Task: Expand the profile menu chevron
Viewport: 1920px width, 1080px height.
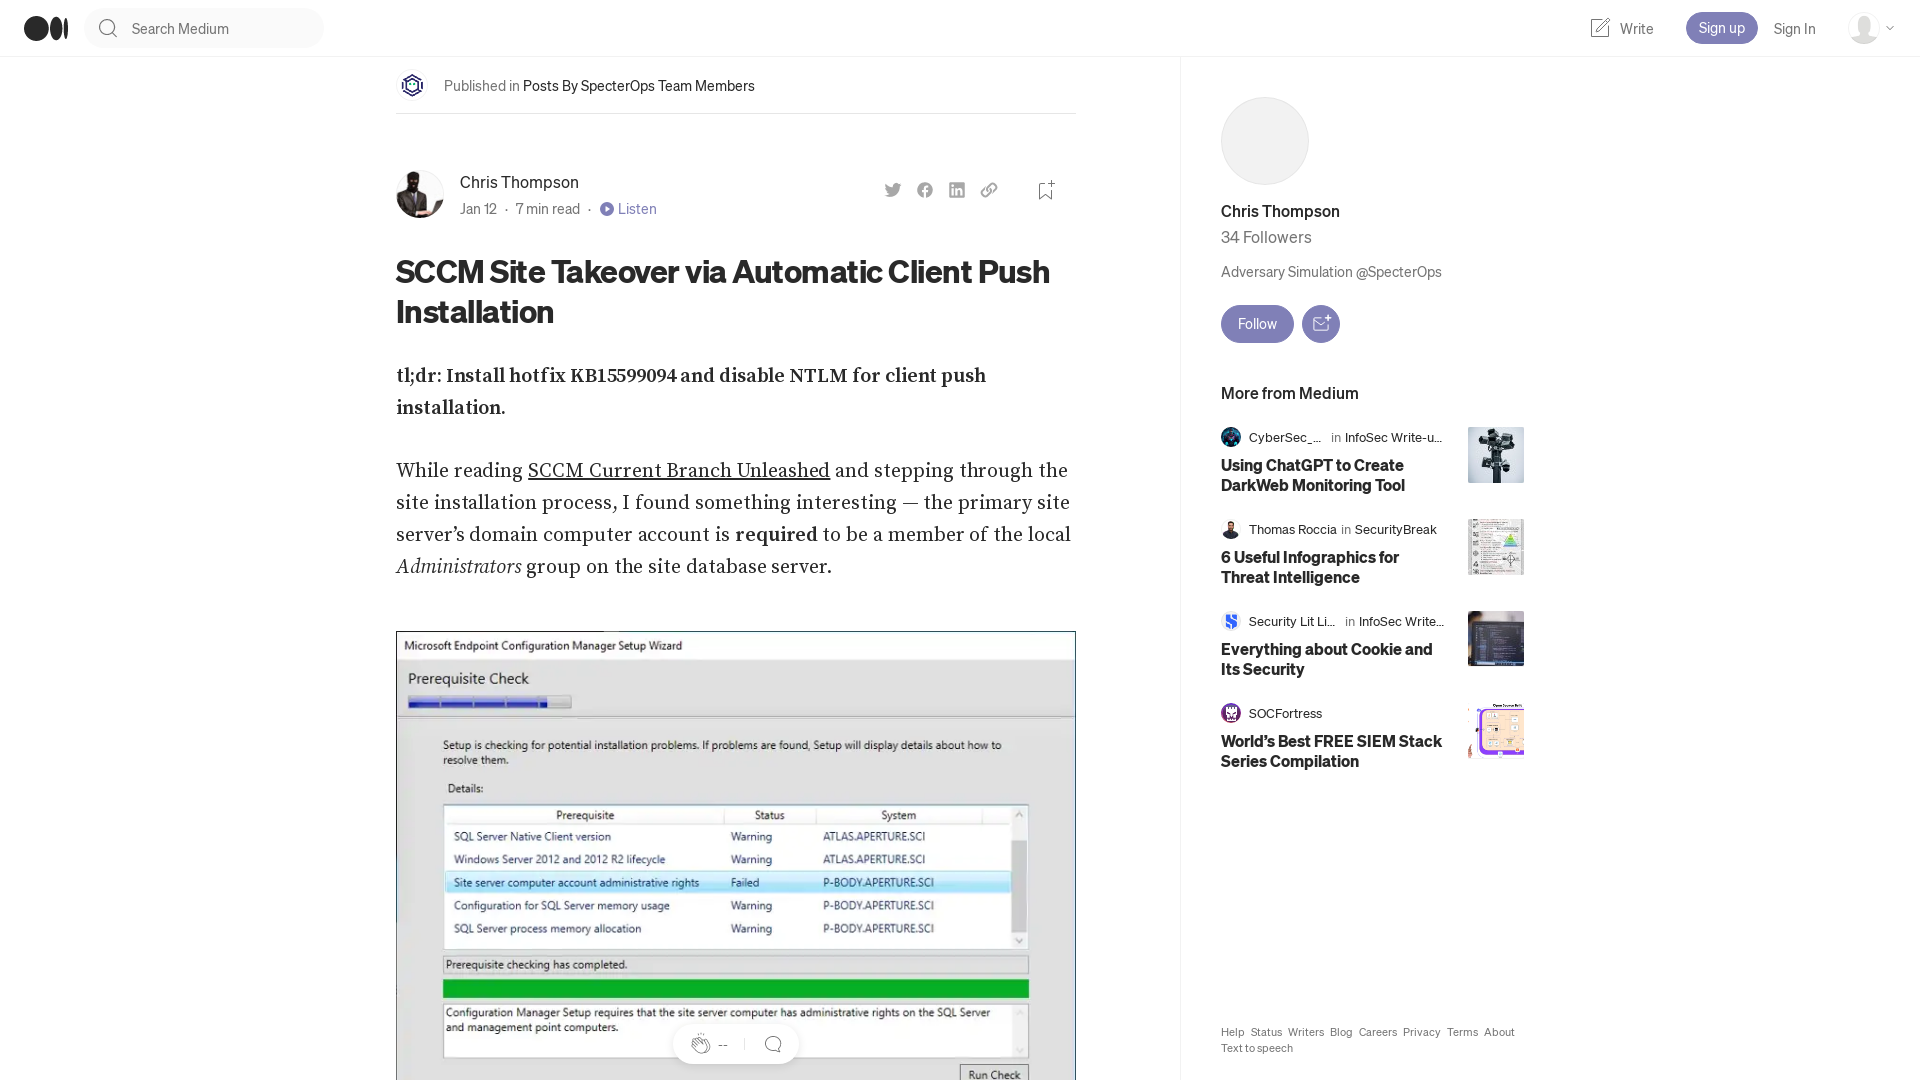Action: click(1890, 28)
